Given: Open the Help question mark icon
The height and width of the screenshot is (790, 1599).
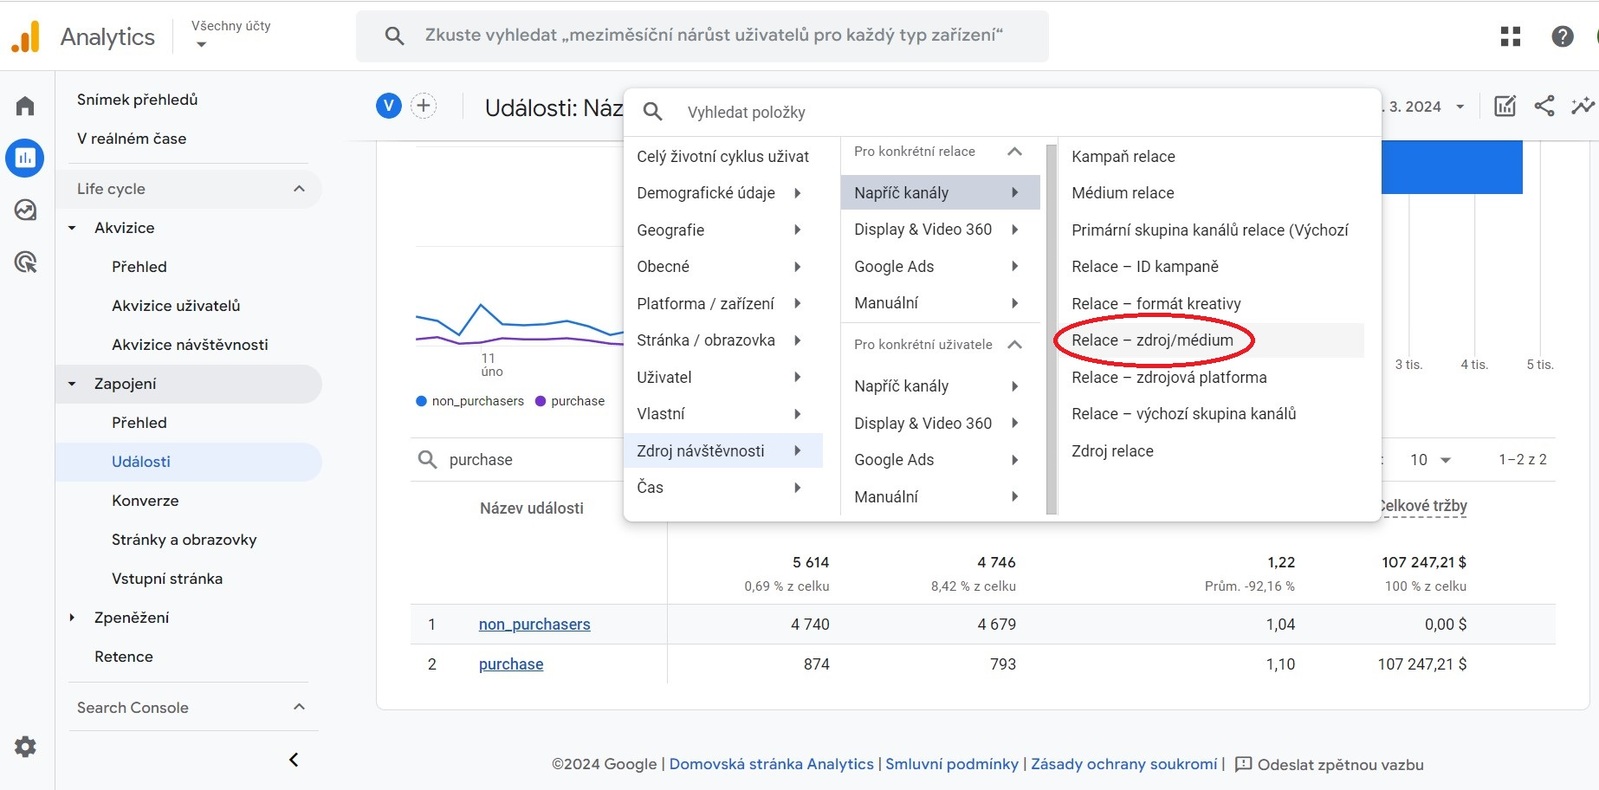Looking at the screenshot, I should click(1562, 37).
